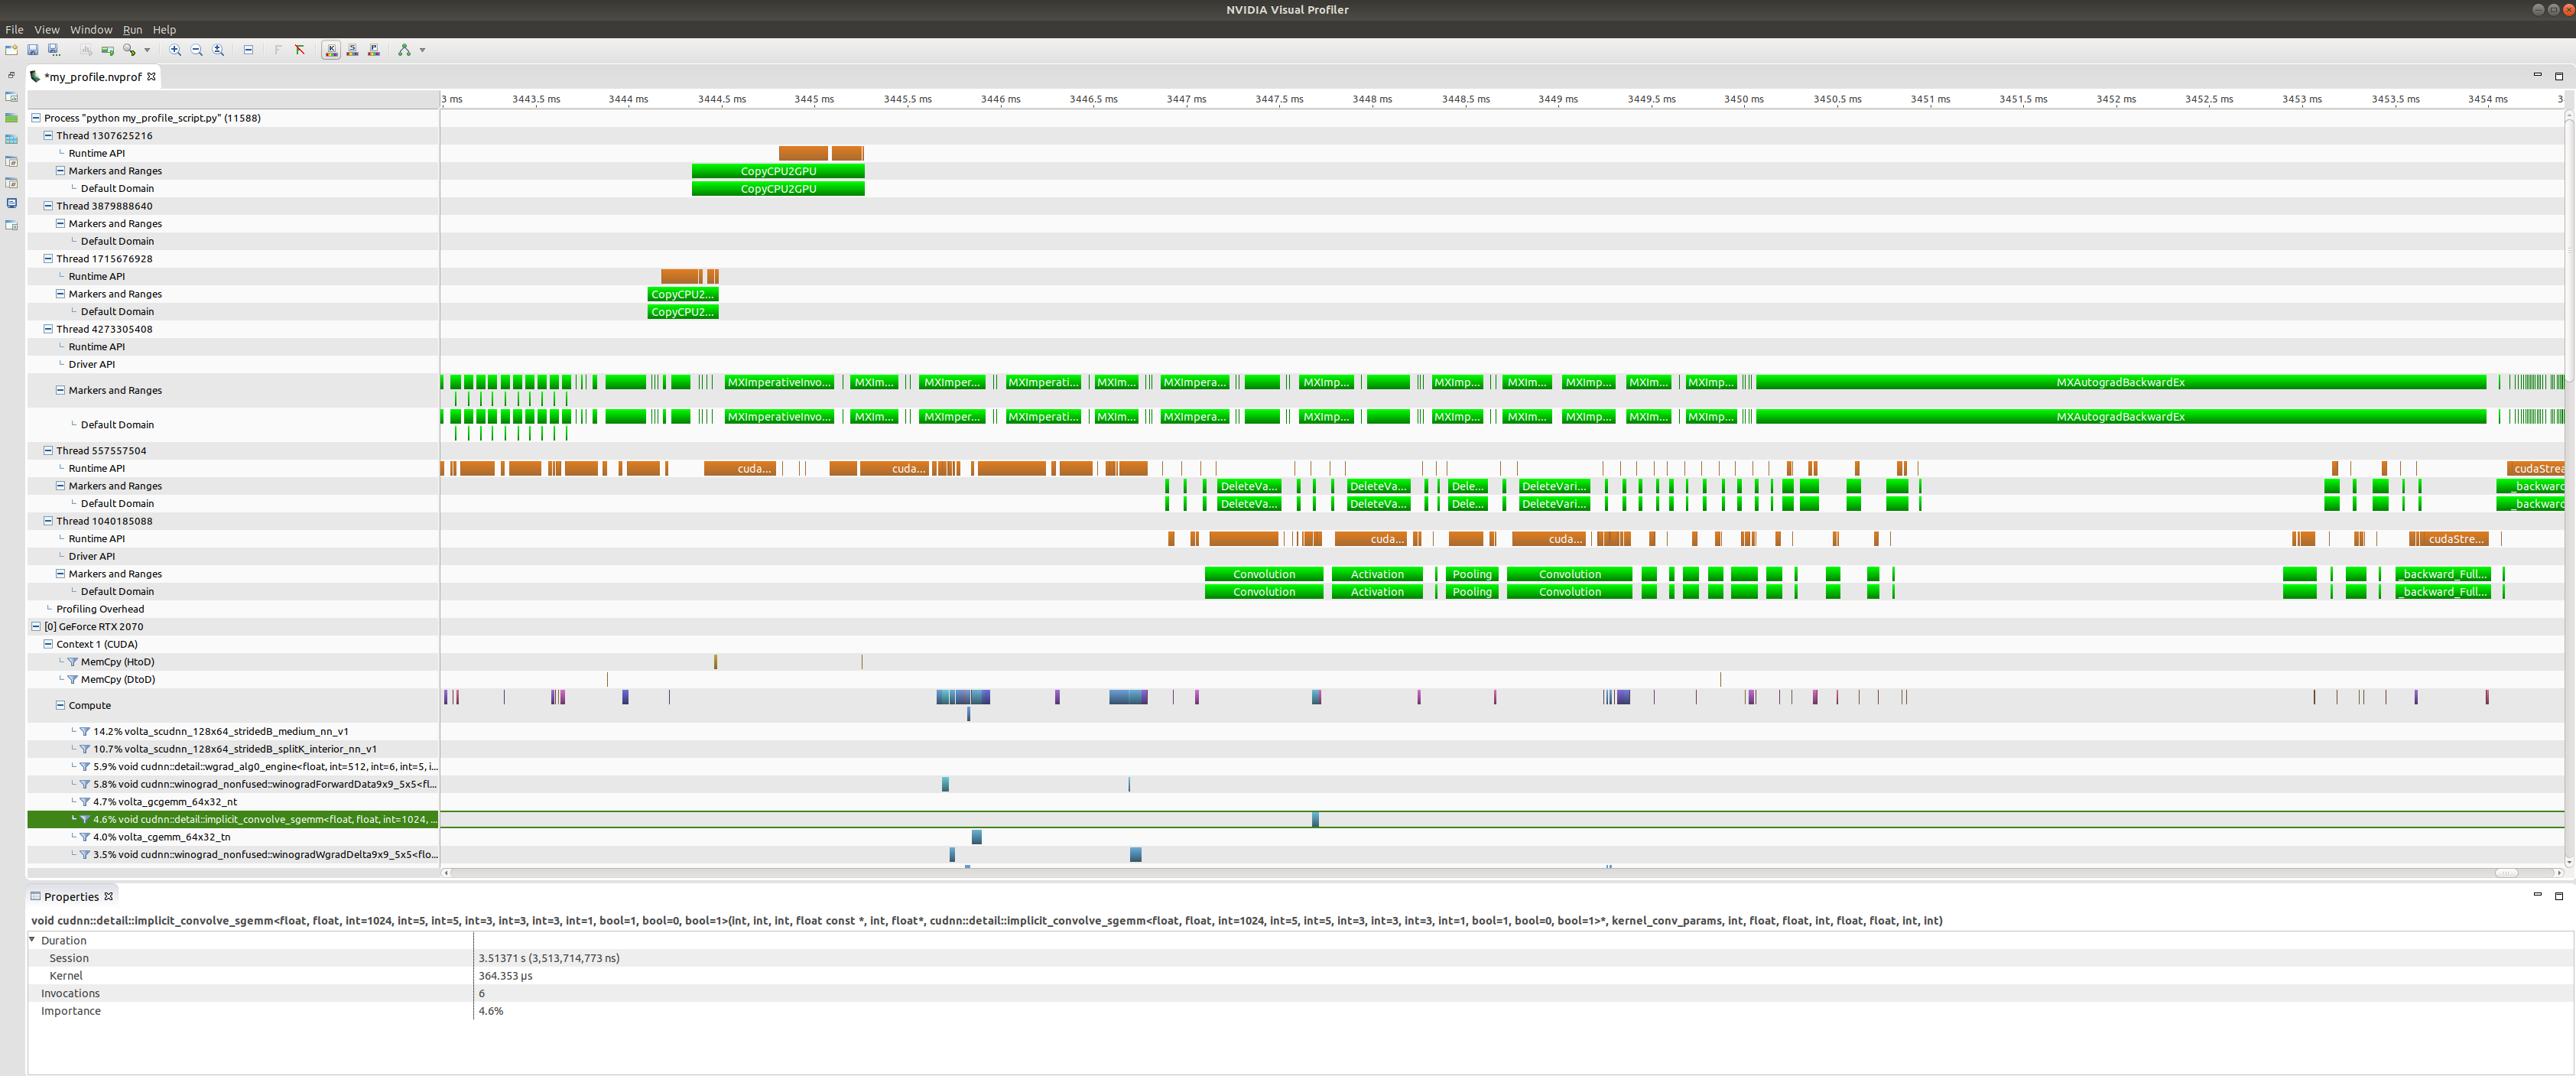The width and height of the screenshot is (2576, 1076).
Task: Collapse the Compute section
Action: [60, 705]
